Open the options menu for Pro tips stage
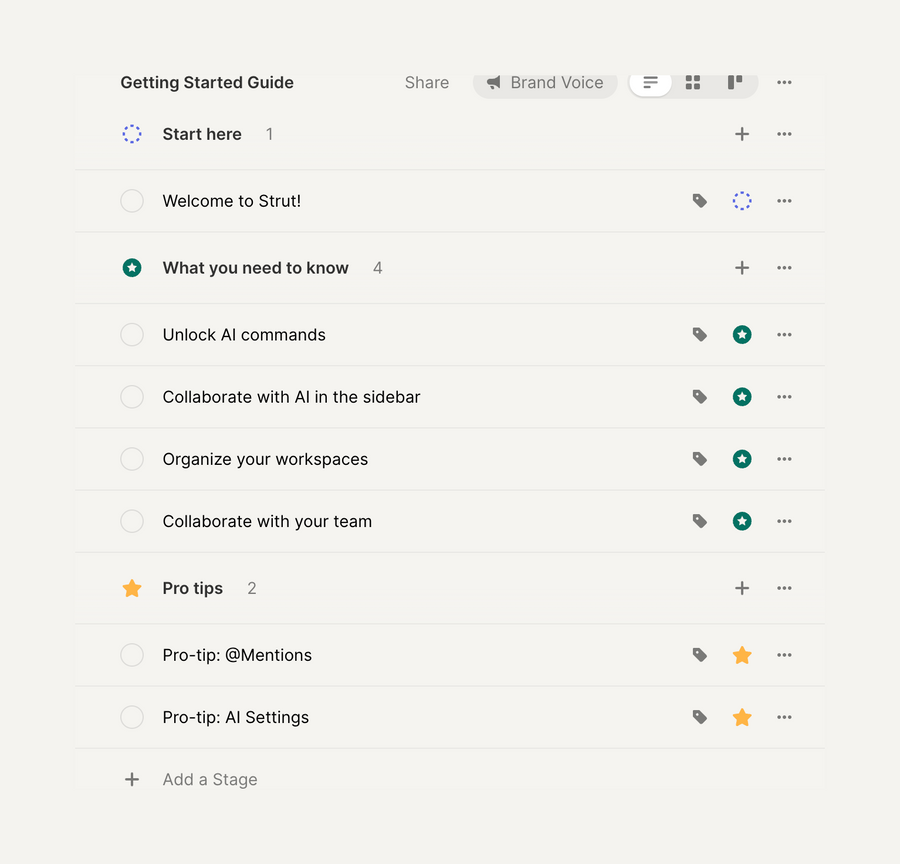Viewport: 900px width, 864px height. [x=784, y=588]
